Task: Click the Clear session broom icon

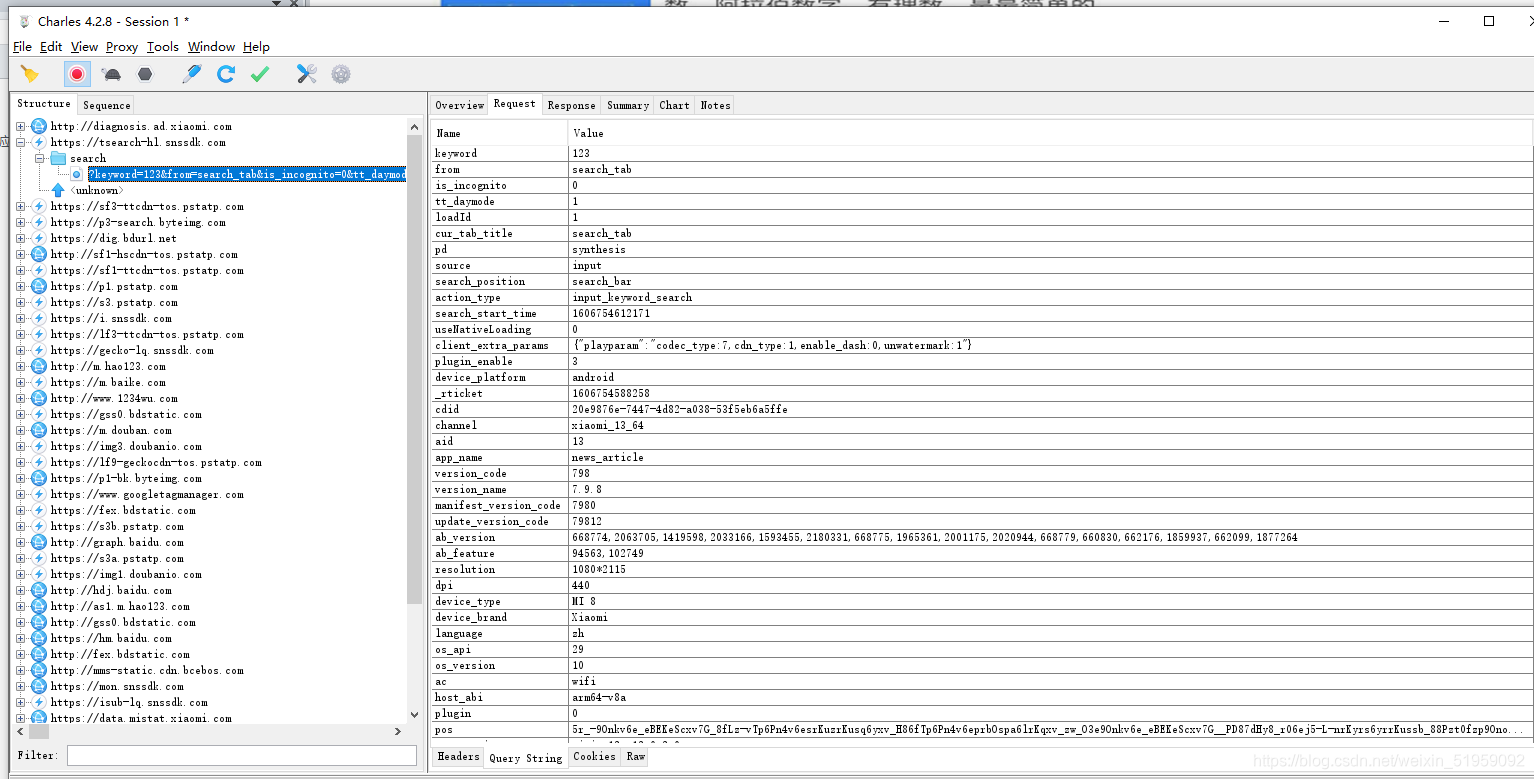Action: coord(29,74)
